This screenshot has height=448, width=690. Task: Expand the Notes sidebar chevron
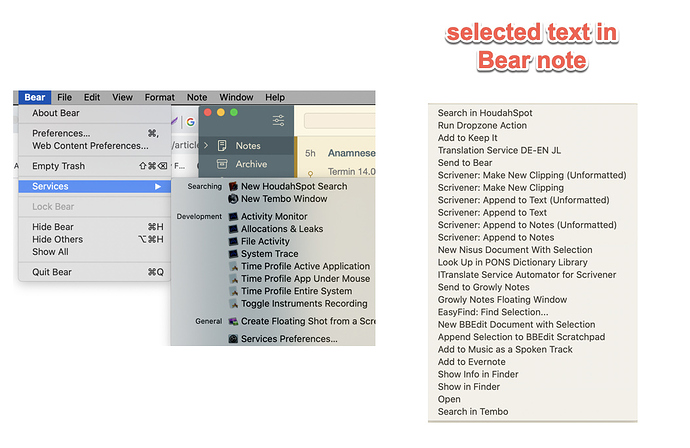pyautogui.click(x=206, y=145)
